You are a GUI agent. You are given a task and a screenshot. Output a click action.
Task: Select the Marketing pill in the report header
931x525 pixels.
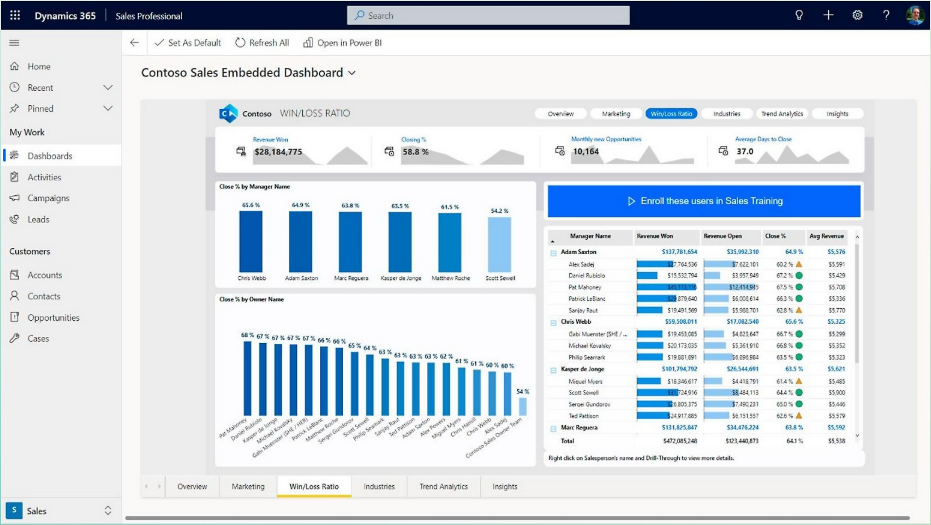click(x=616, y=113)
